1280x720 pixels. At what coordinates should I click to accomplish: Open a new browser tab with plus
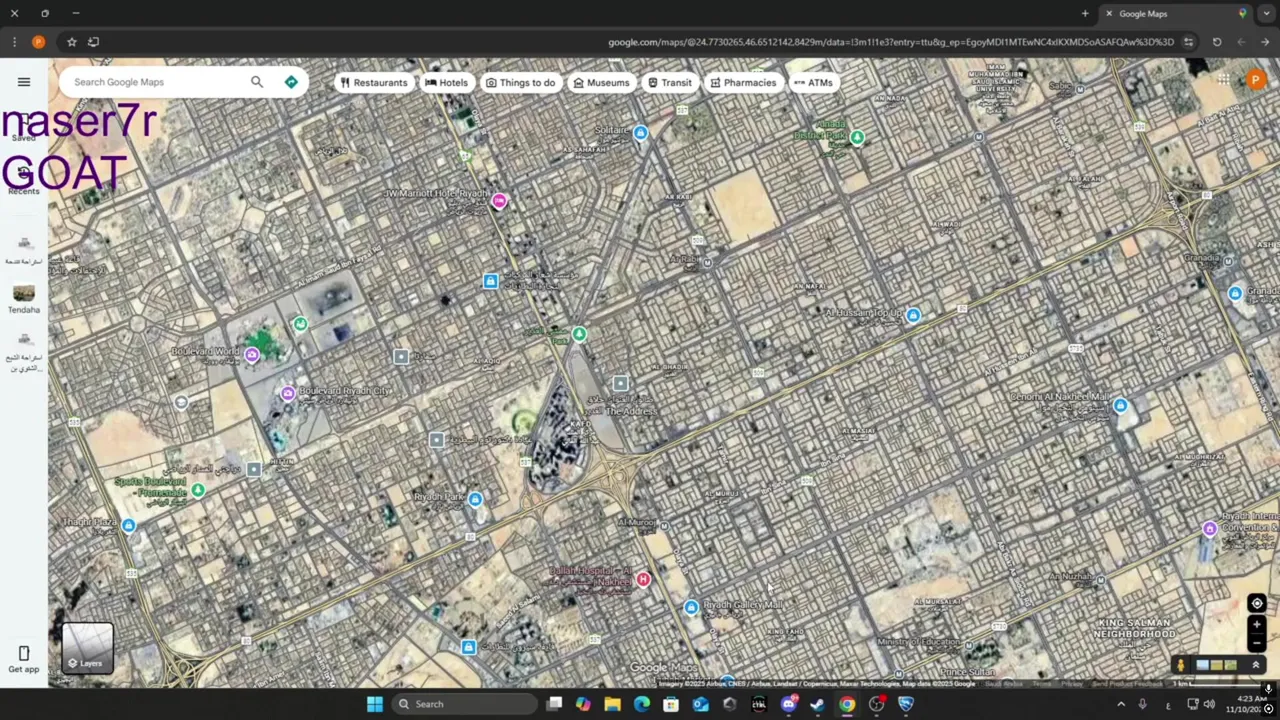click(x=1085, y=13)
